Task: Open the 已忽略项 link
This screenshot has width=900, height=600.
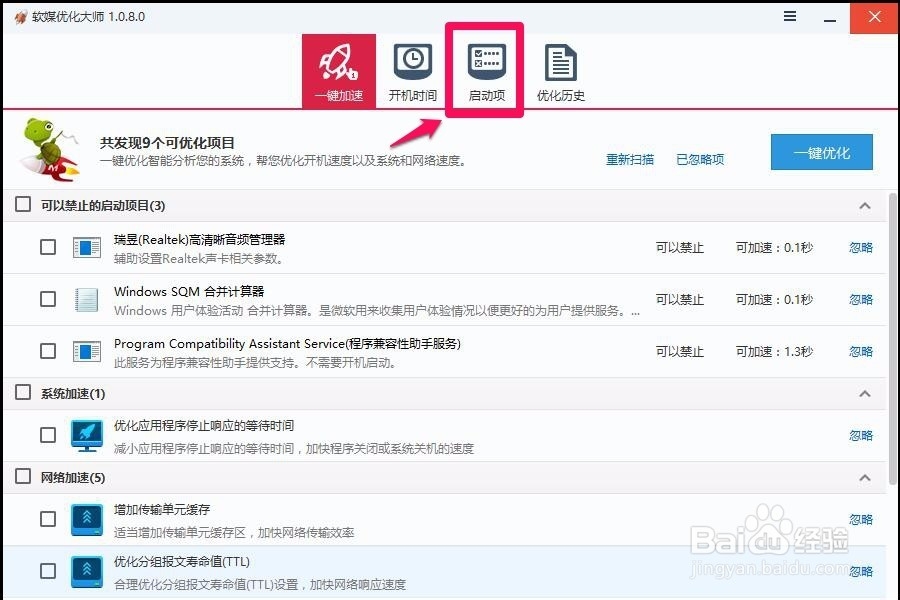Action: (700, 159)
